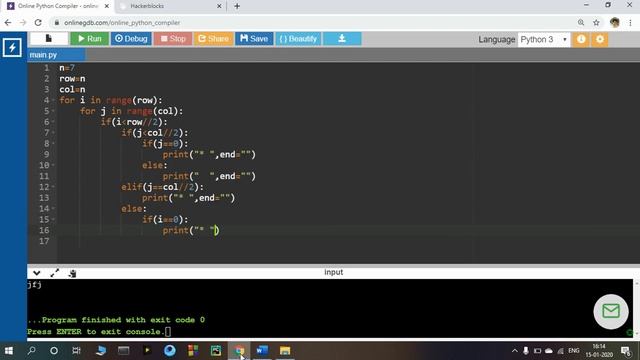Open Word from the taskbar

(262, 351)
